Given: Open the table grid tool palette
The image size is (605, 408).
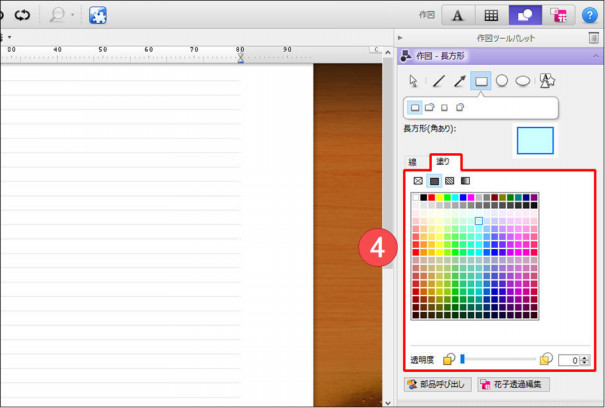Looking at the screenshot, I should [x=491, y=15].
